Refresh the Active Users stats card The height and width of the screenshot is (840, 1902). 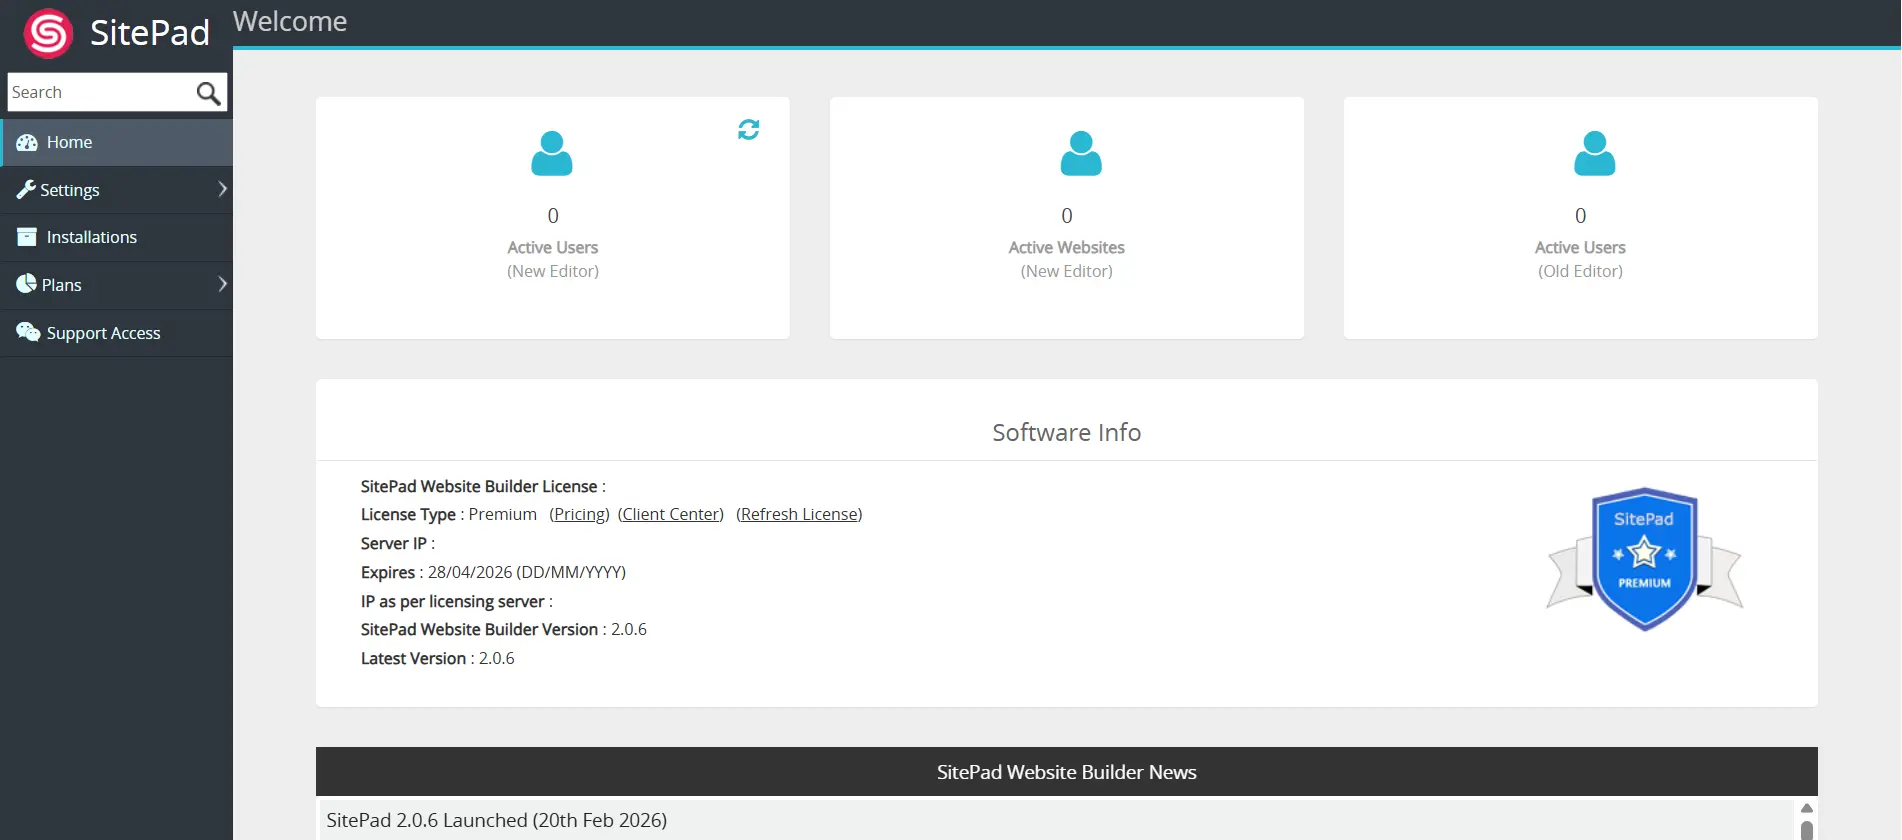(x=748, y=129)
